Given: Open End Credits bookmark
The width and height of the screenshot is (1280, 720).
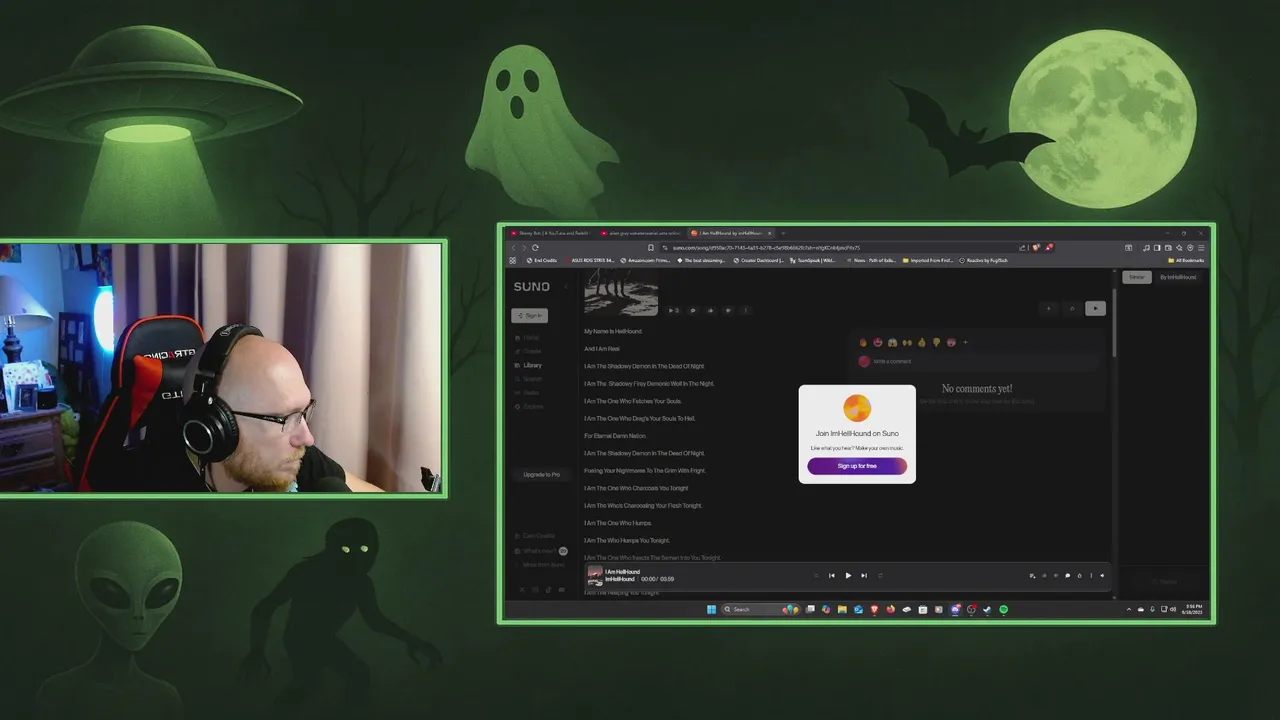Looking at the screenshot, I should click(x=541, y=260).
